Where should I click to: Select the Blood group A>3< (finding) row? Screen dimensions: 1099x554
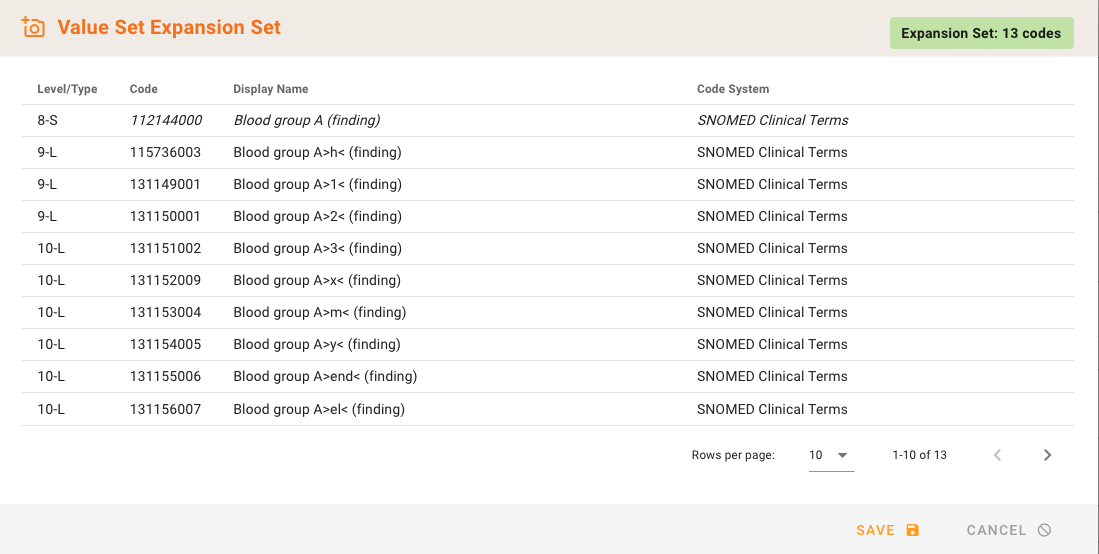click(x=317, y=248)
